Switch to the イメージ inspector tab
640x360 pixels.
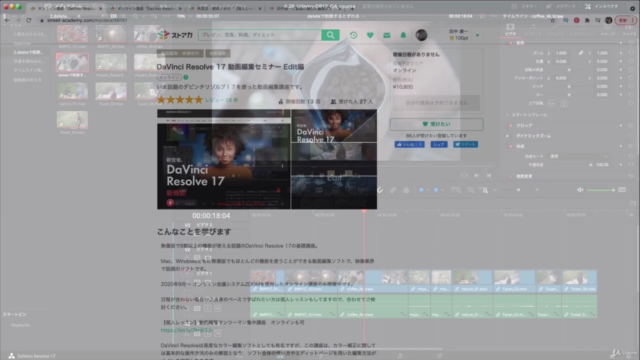tap(608, 30)
